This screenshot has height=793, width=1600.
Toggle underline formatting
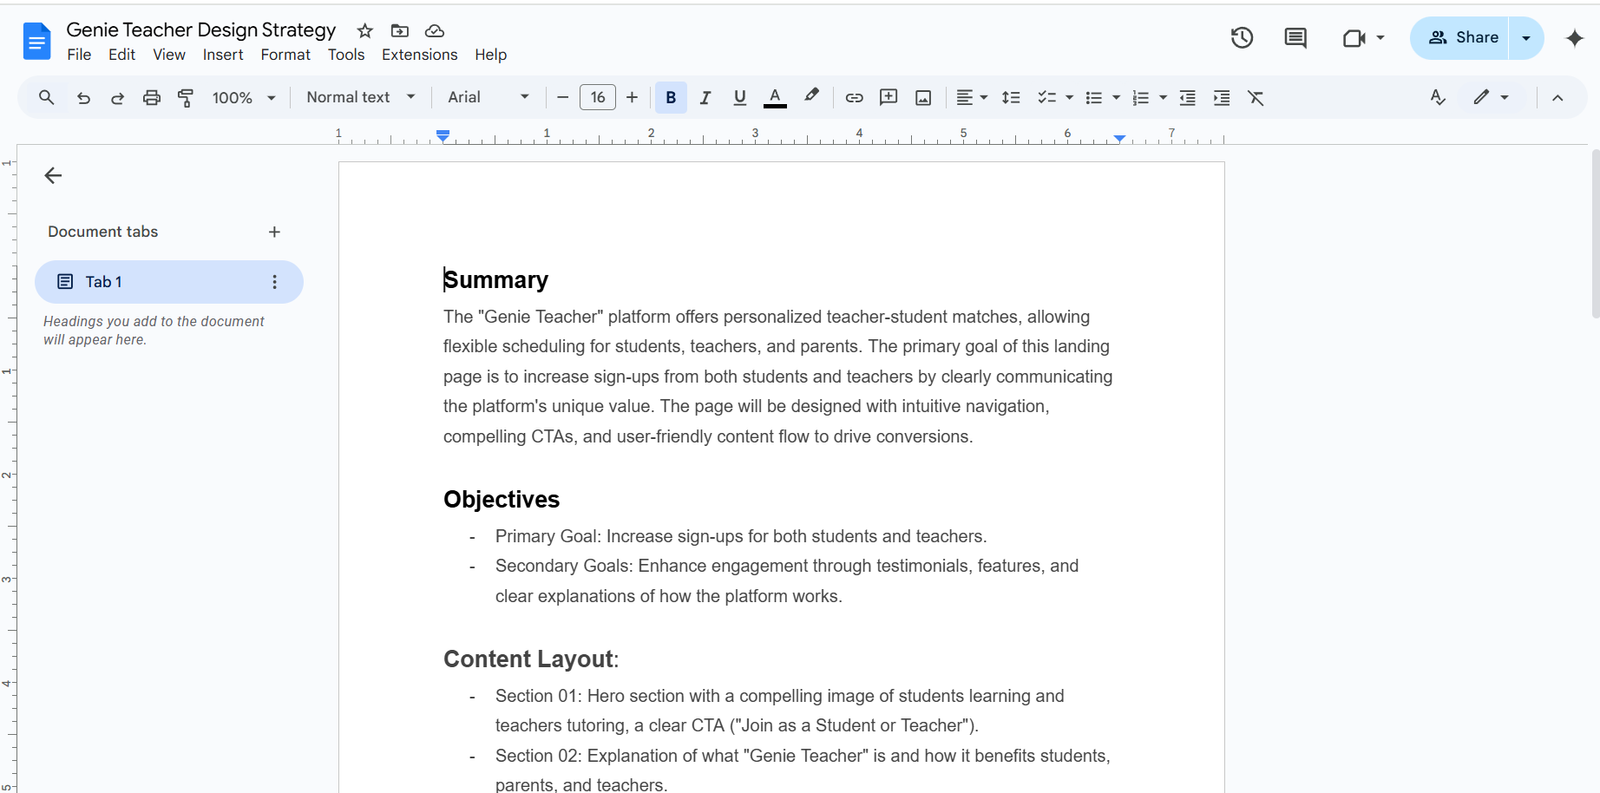(x=740, y=97)
